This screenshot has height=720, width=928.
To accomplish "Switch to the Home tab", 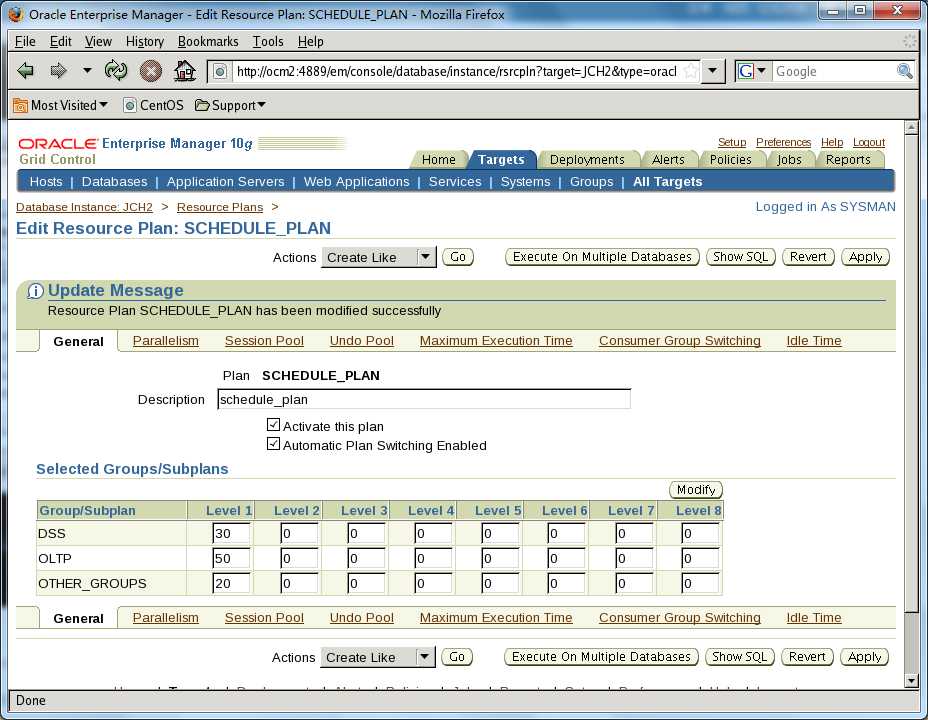I will tap(439, 160).
